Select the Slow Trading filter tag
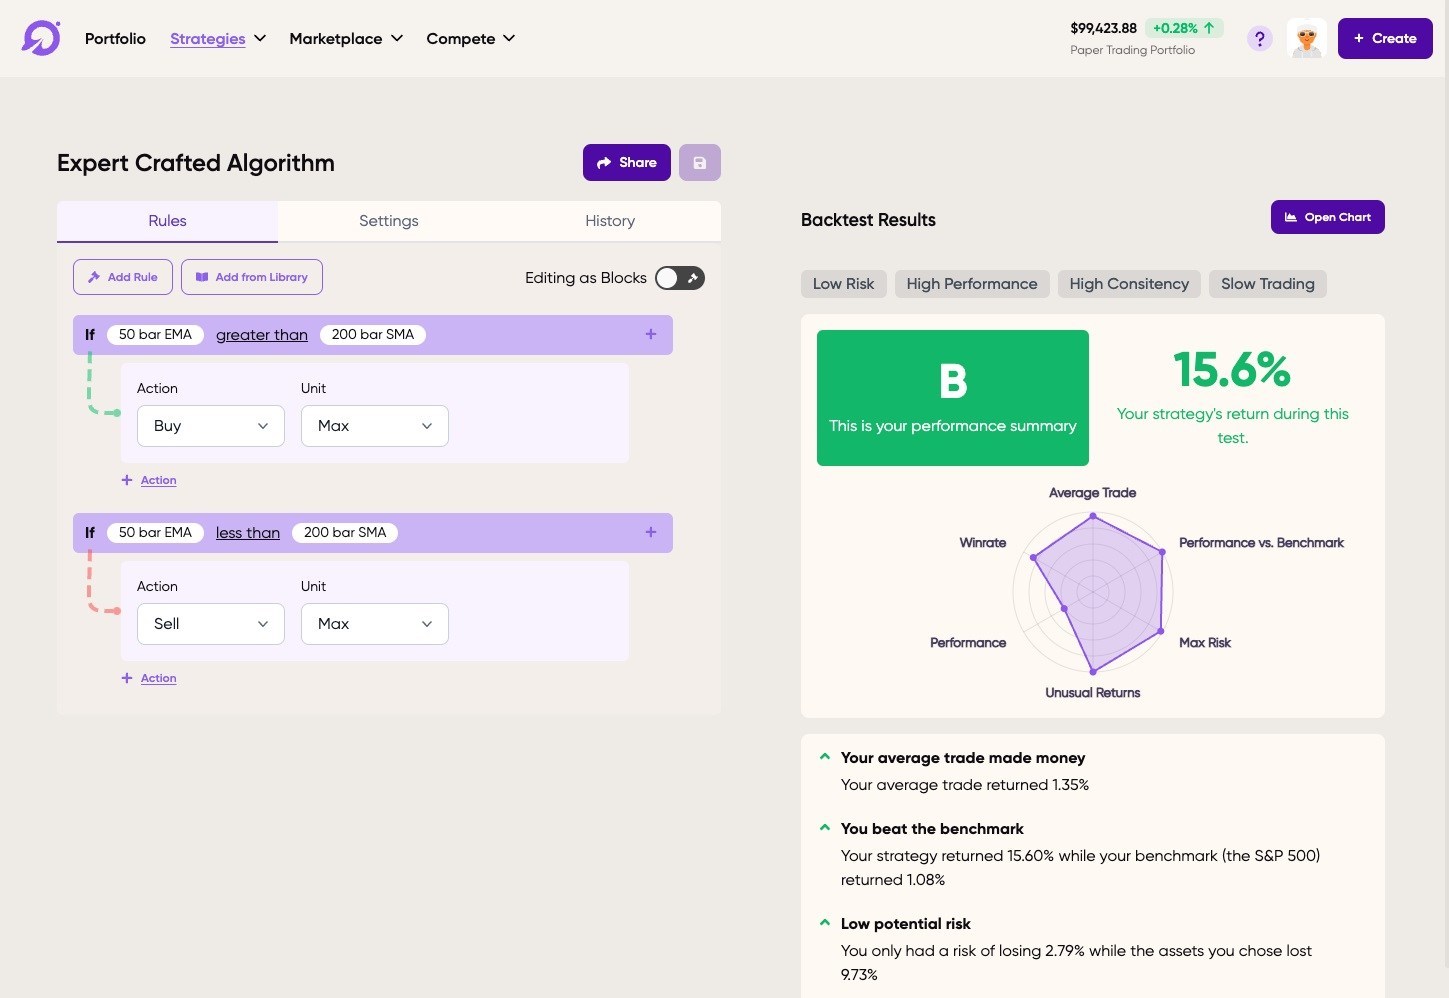The width and height of the screenshot is (1449, 998). [x=1267, y=284]
